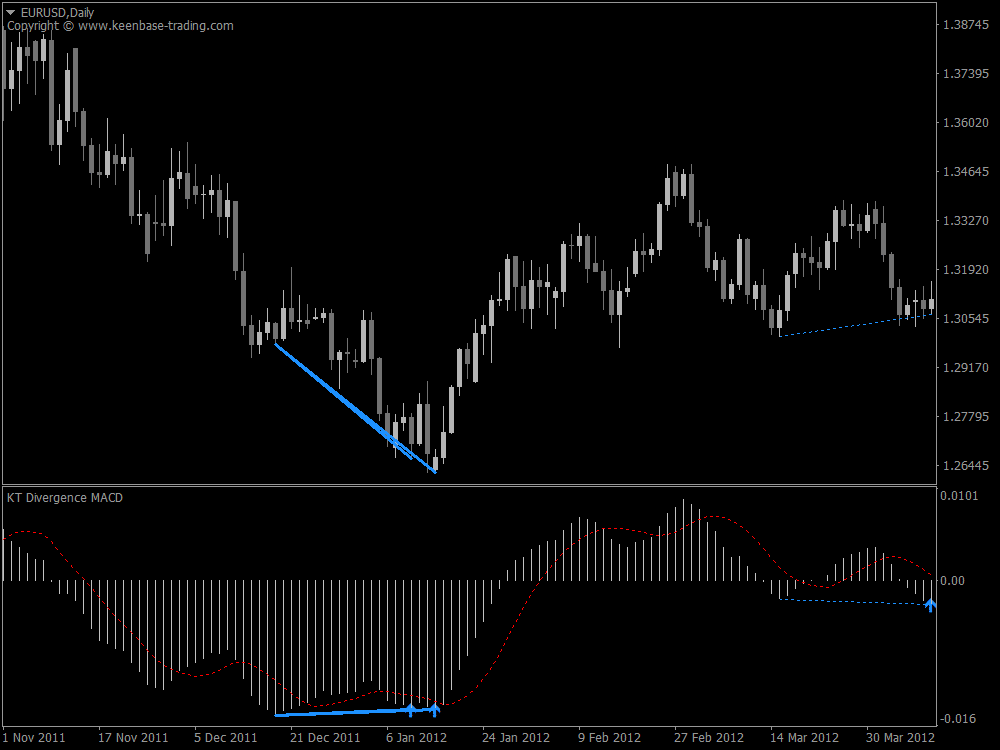Expand the EURUSD,Daily symbol dropdown triangle

click(x=10, y=9)
